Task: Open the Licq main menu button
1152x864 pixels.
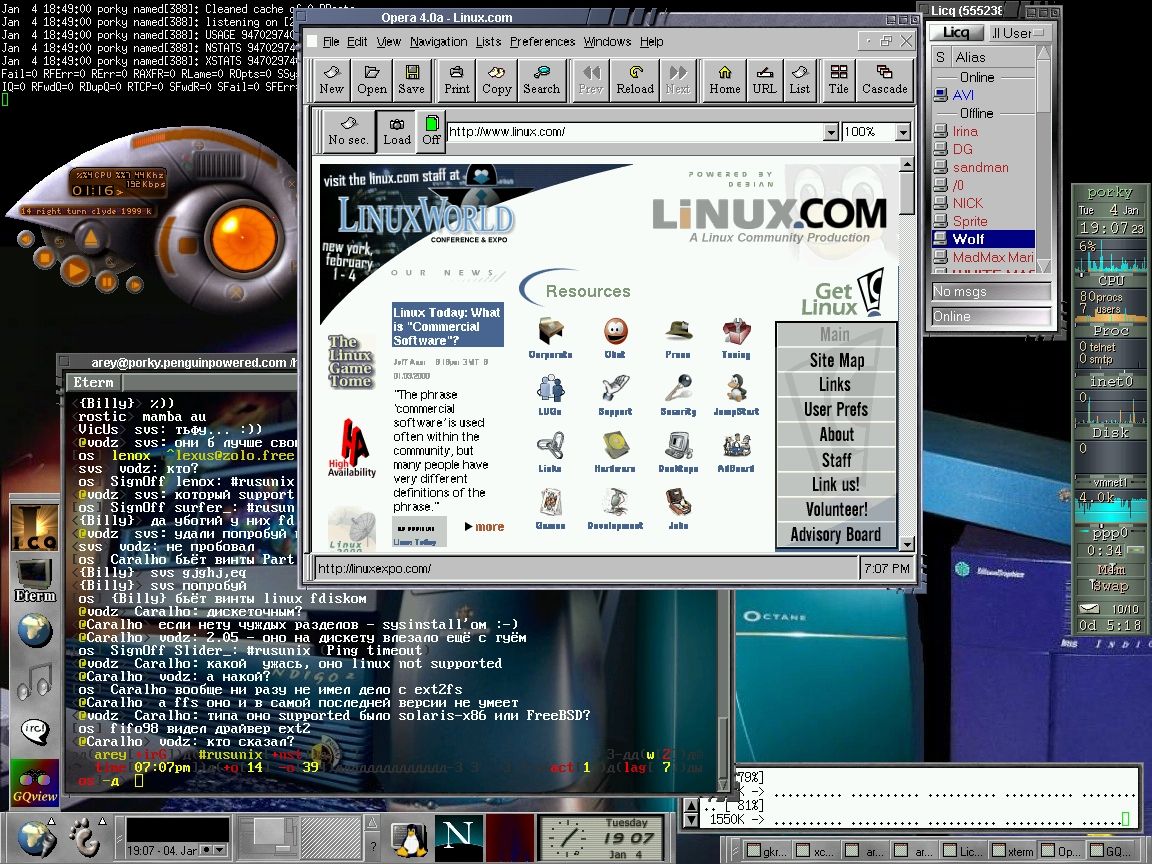Action: click(956, 33)
